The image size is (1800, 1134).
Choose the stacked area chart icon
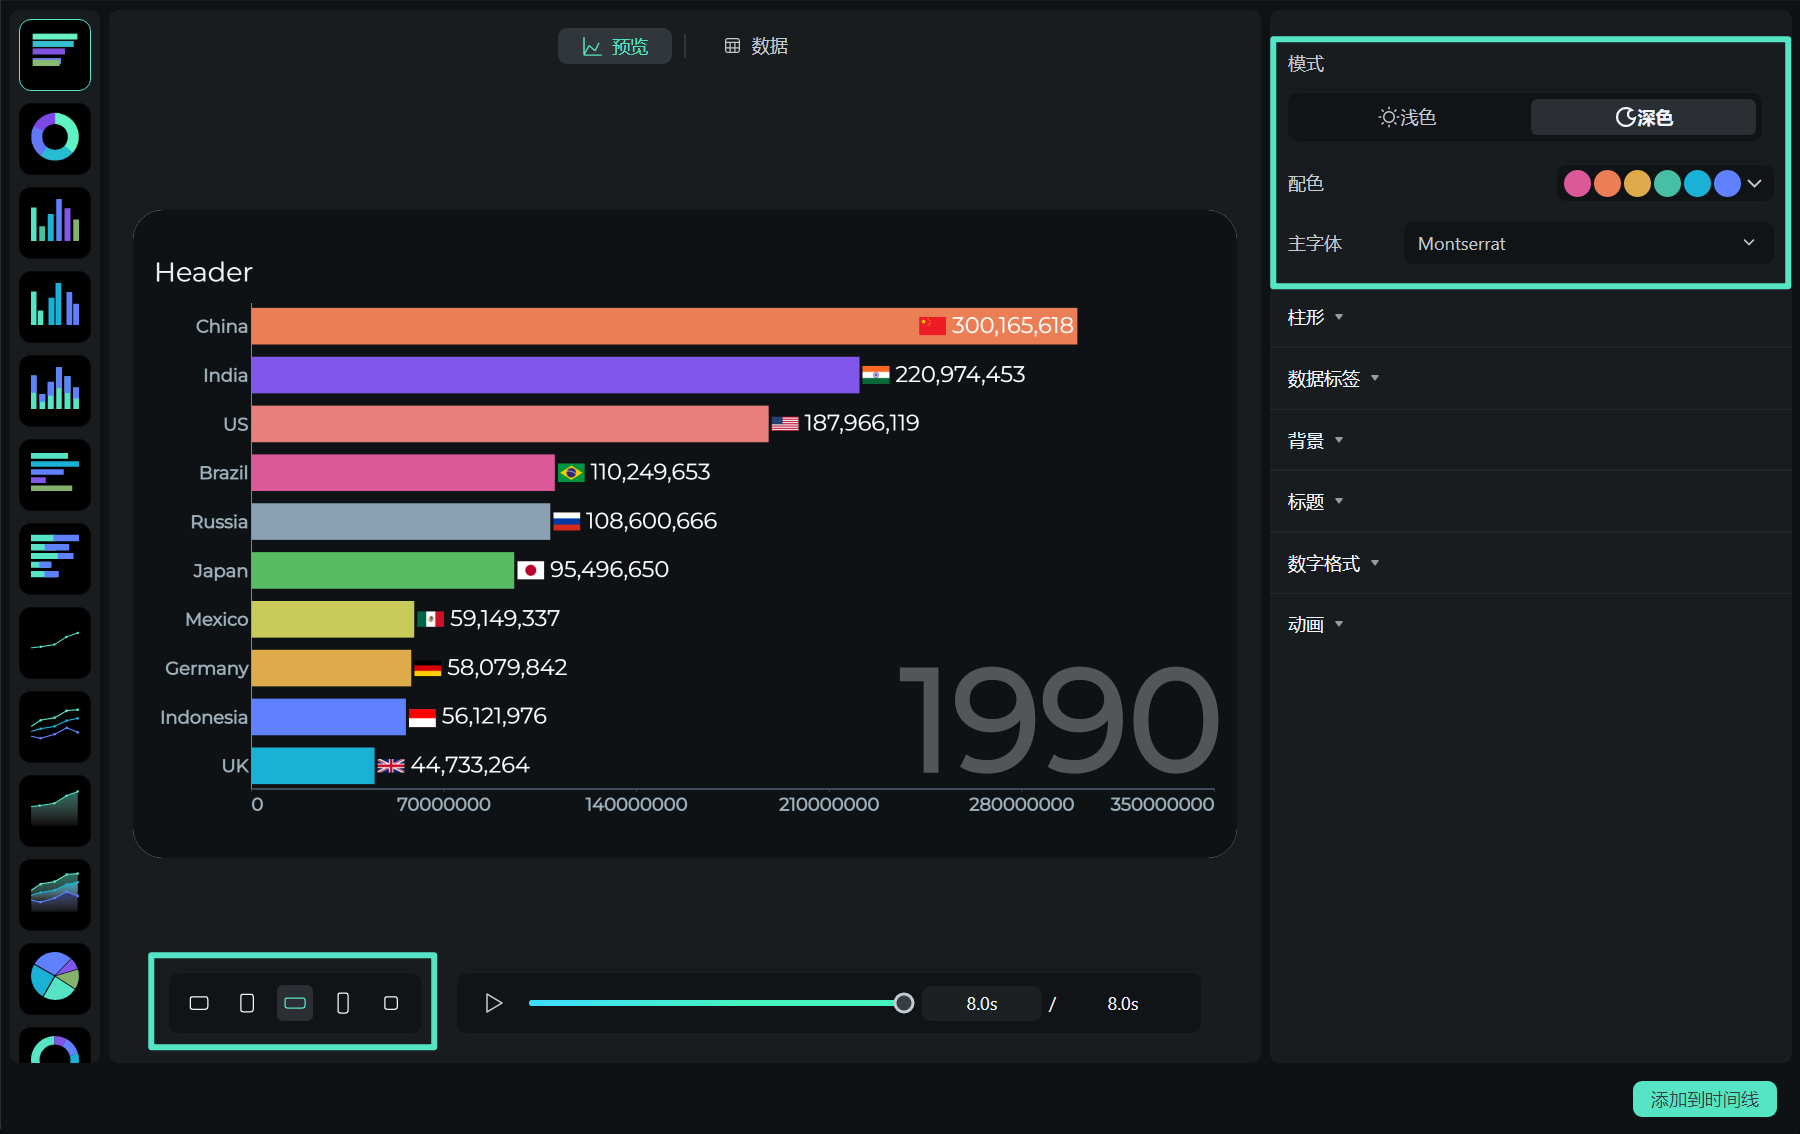coord(55,893)
